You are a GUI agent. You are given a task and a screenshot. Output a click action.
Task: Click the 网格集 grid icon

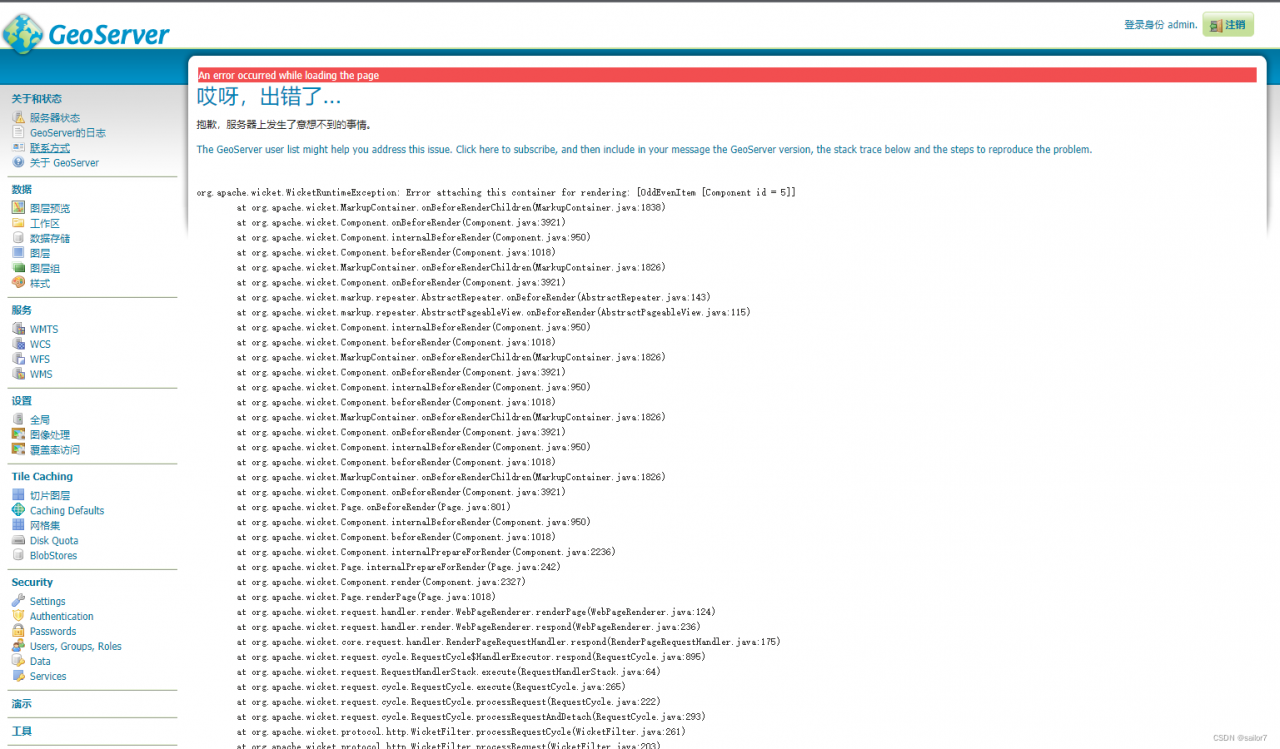18,525
